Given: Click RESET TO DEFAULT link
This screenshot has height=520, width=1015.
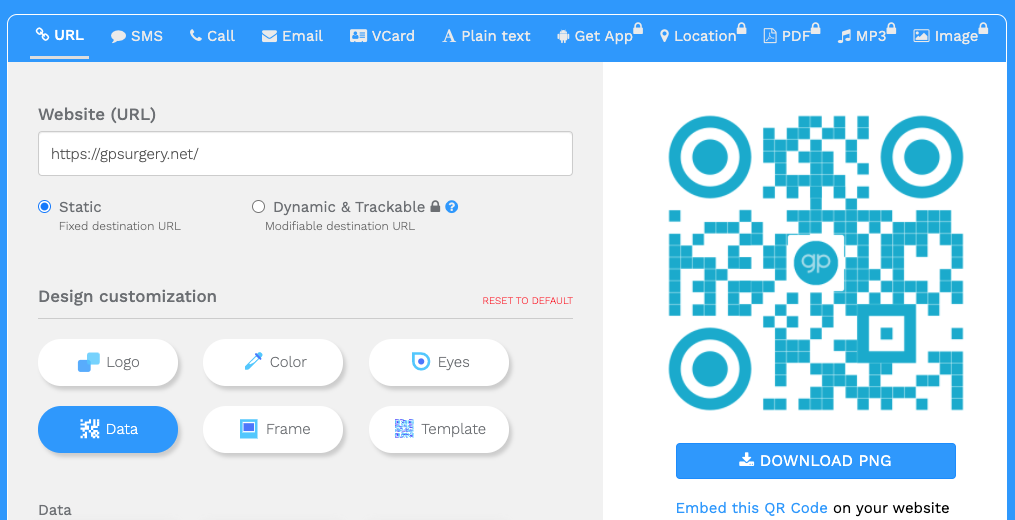Looking at the screenshot, I should (527, 301).
